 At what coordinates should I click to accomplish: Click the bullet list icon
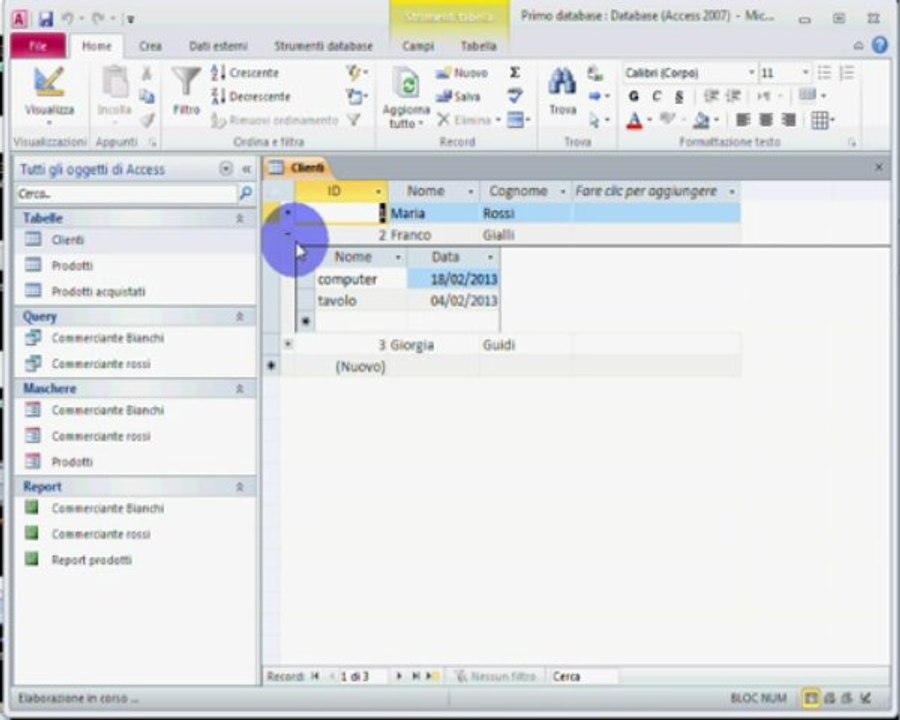click(x=824, y=72)
